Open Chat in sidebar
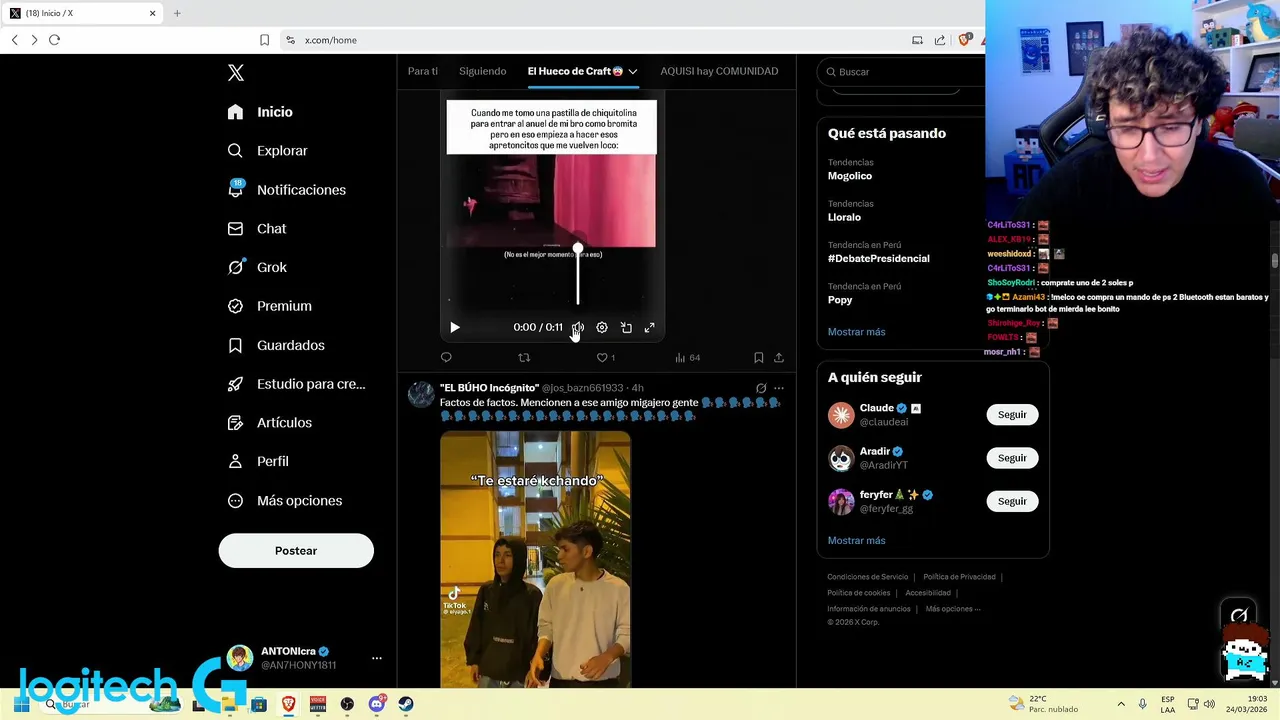The width and height of the screenshot is (1280, 720). tap(257, 229)
